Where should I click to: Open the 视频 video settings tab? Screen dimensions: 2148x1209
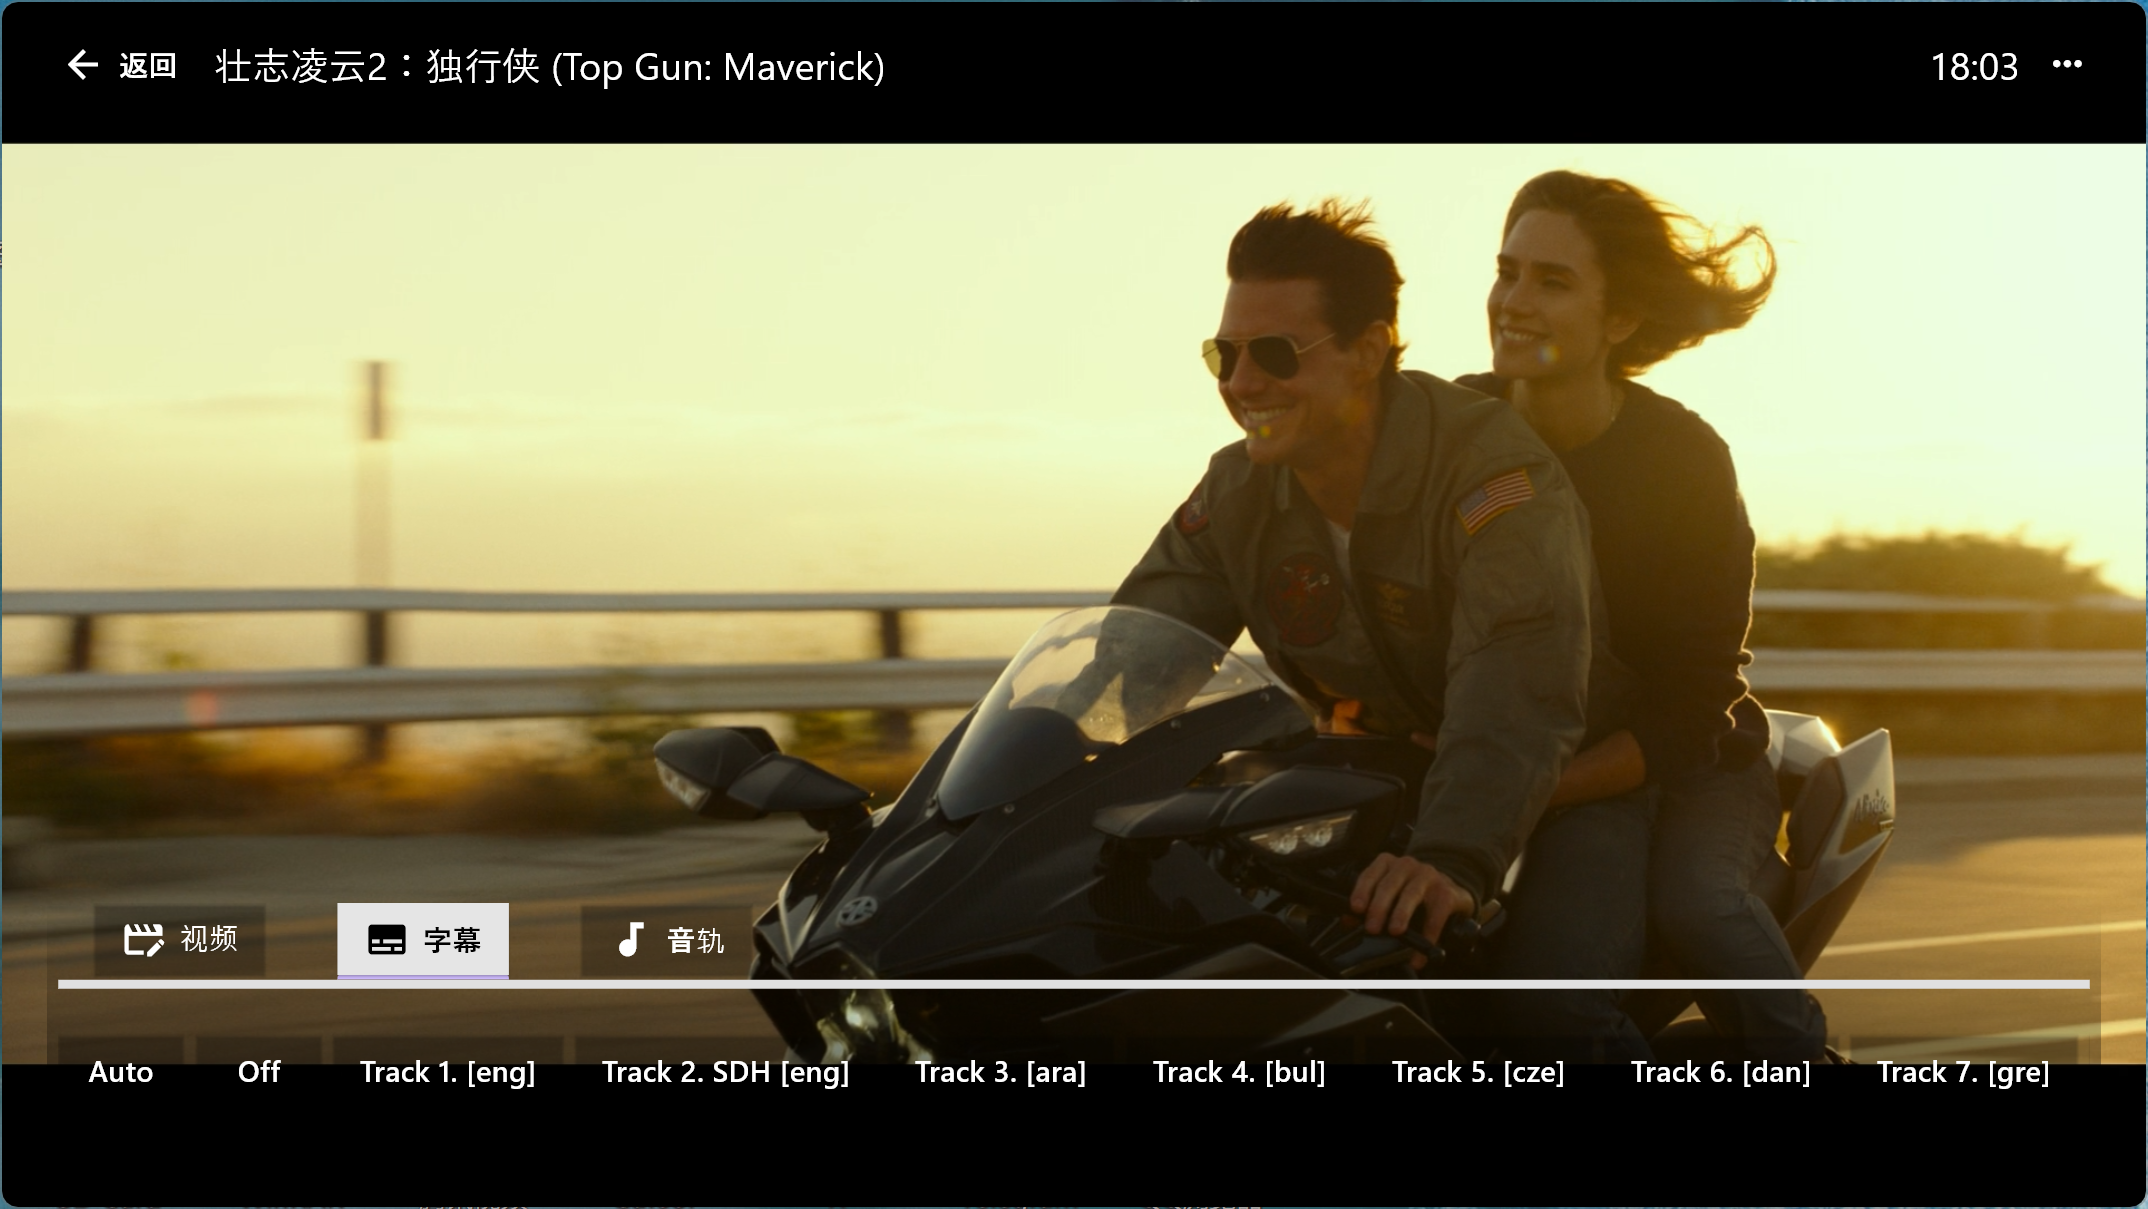pos(208,940)
